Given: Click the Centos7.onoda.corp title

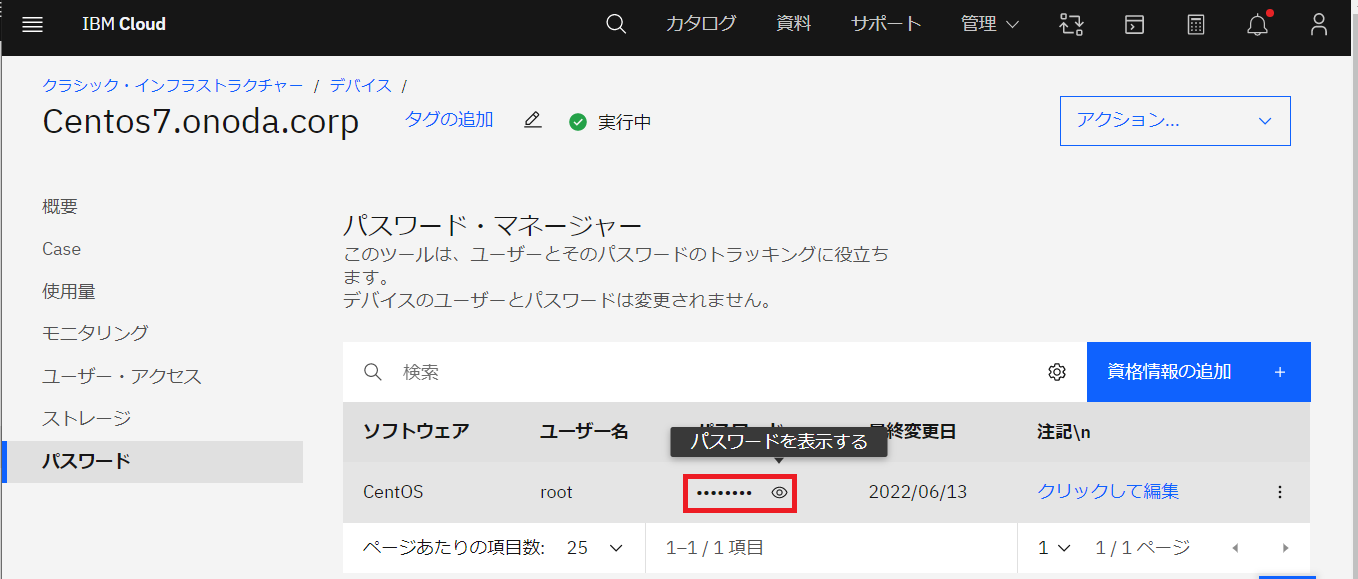Looking at the screenshot, I should [x=201, y=121].
